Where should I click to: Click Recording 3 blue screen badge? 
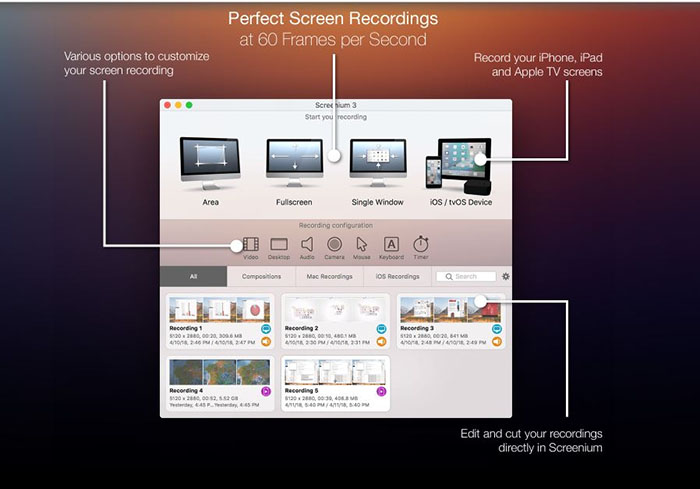(497, 329)
